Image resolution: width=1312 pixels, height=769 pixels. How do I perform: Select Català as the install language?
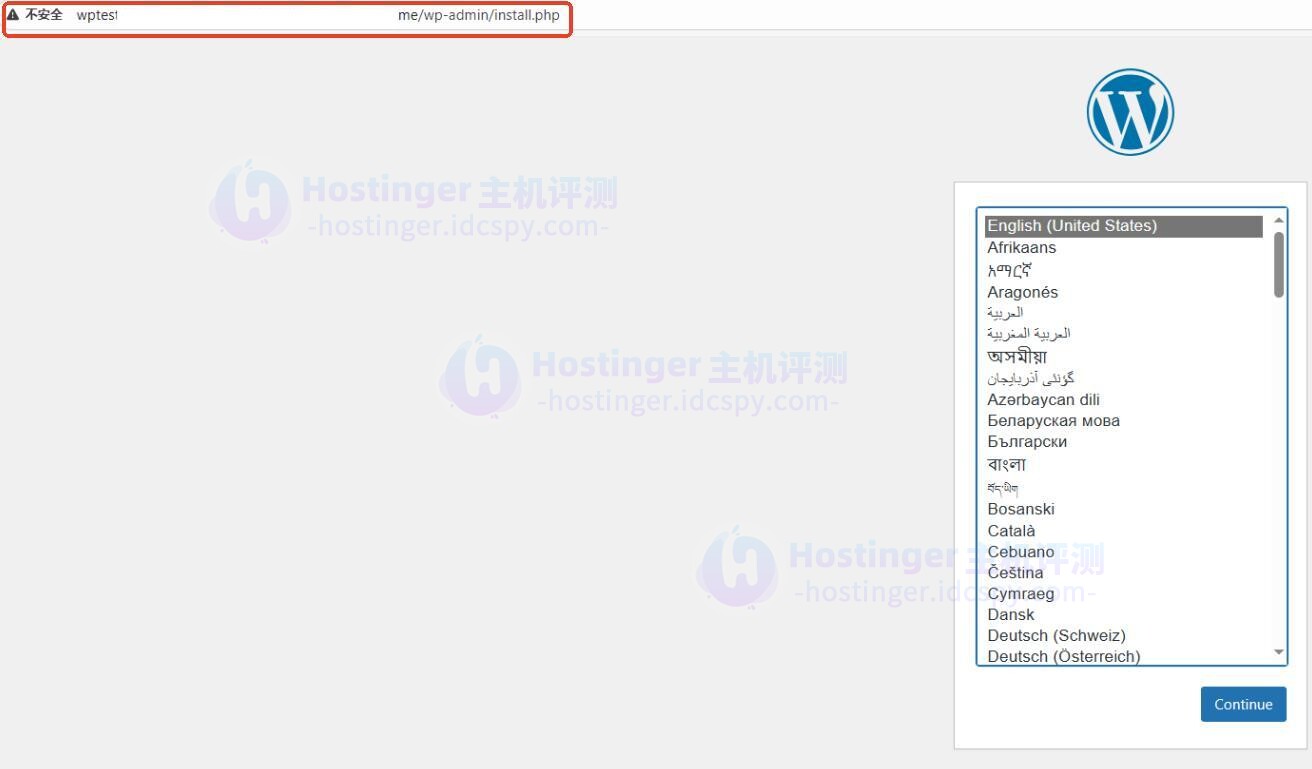pos(1012,530)
